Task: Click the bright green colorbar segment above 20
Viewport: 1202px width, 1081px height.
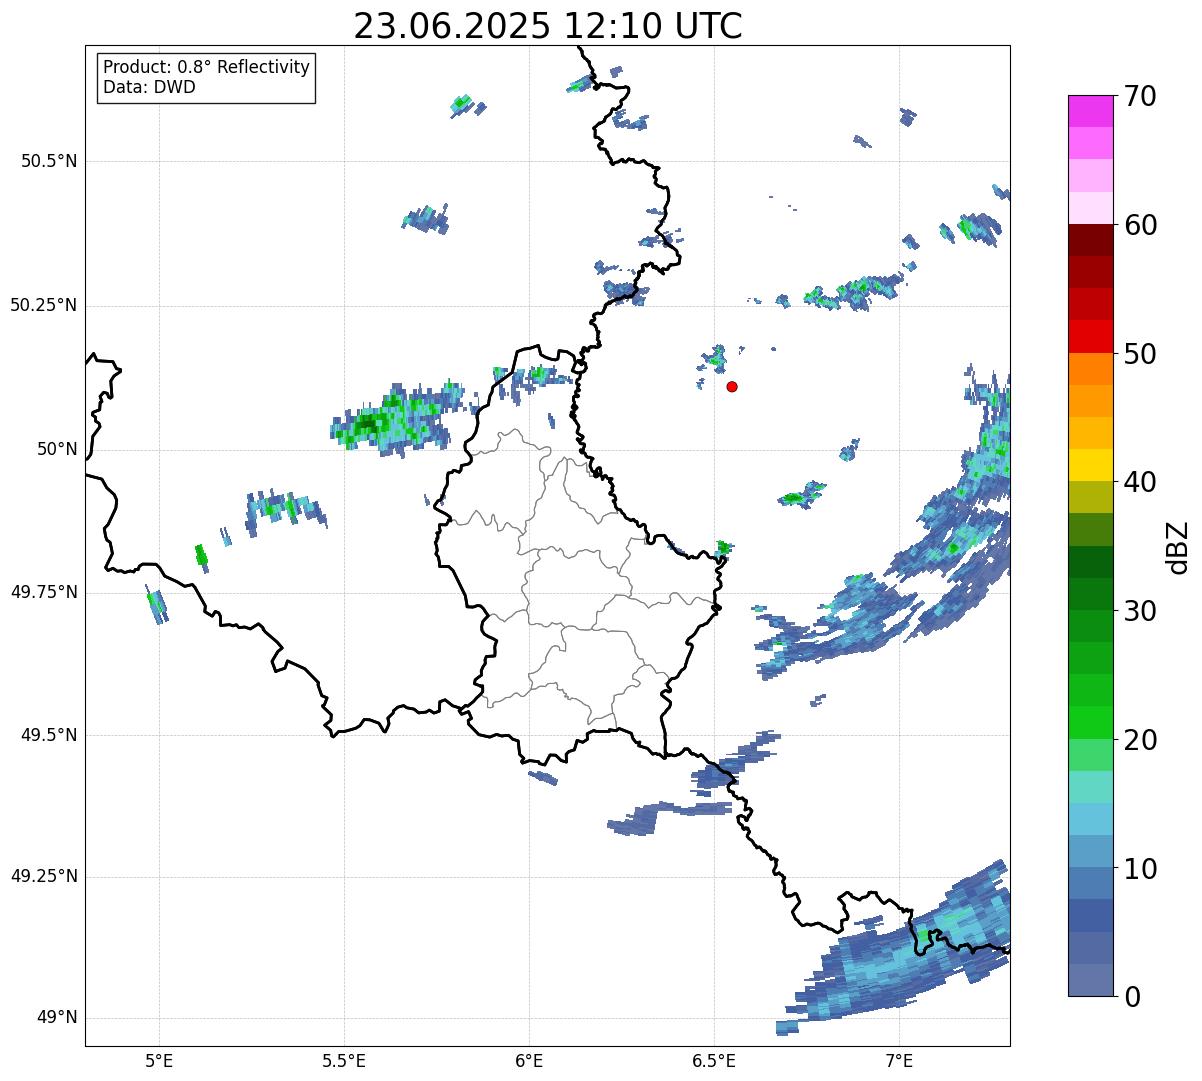Action: pos(1091,722)
